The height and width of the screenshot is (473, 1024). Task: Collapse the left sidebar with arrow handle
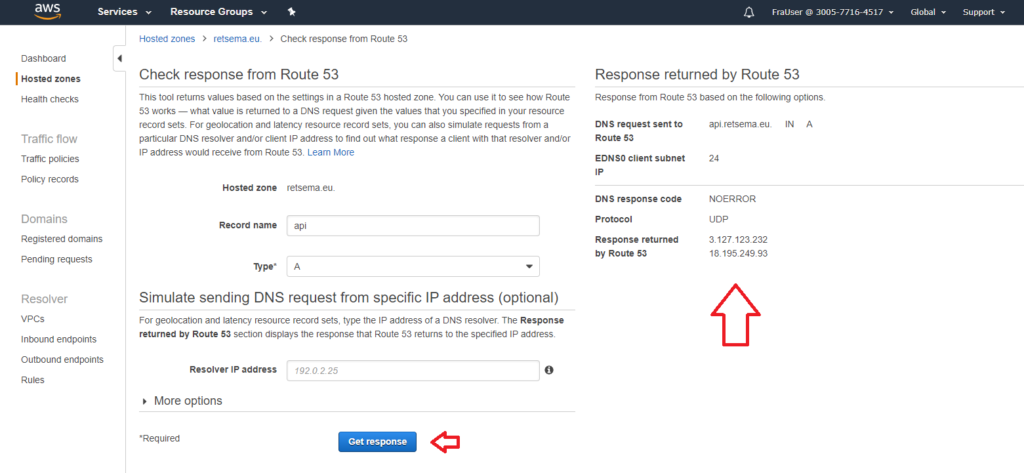pos(119,58)
